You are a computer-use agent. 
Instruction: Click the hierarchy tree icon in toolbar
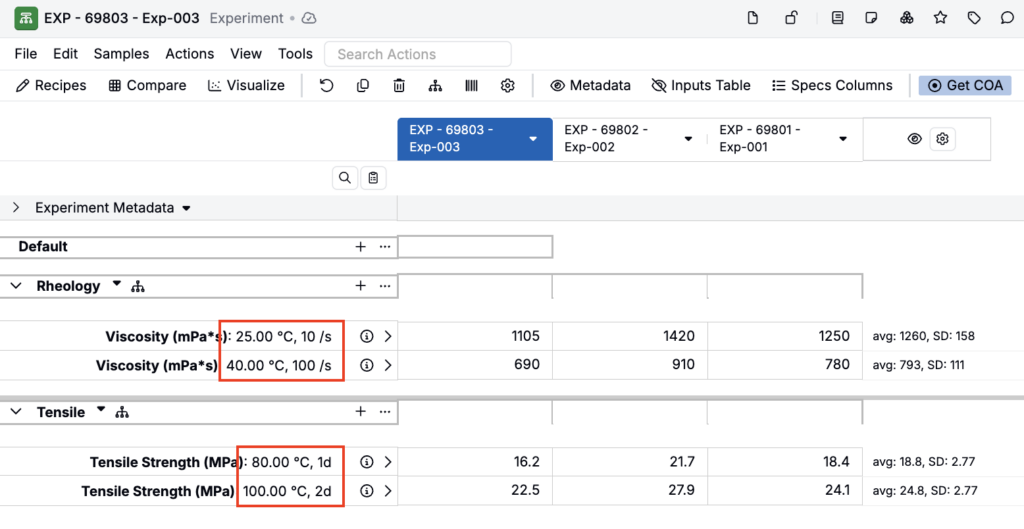[x=435, y=86]
